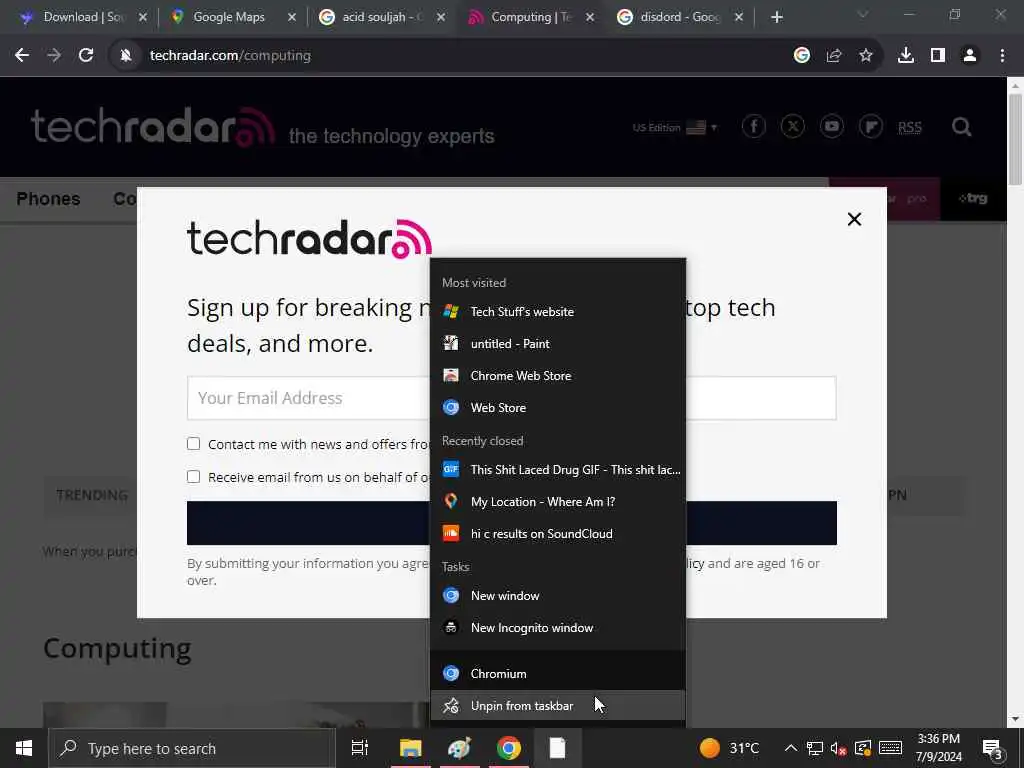Open browser downloads icon
The width and height of the screenshot is (1024, 768).
coord(906,56)
